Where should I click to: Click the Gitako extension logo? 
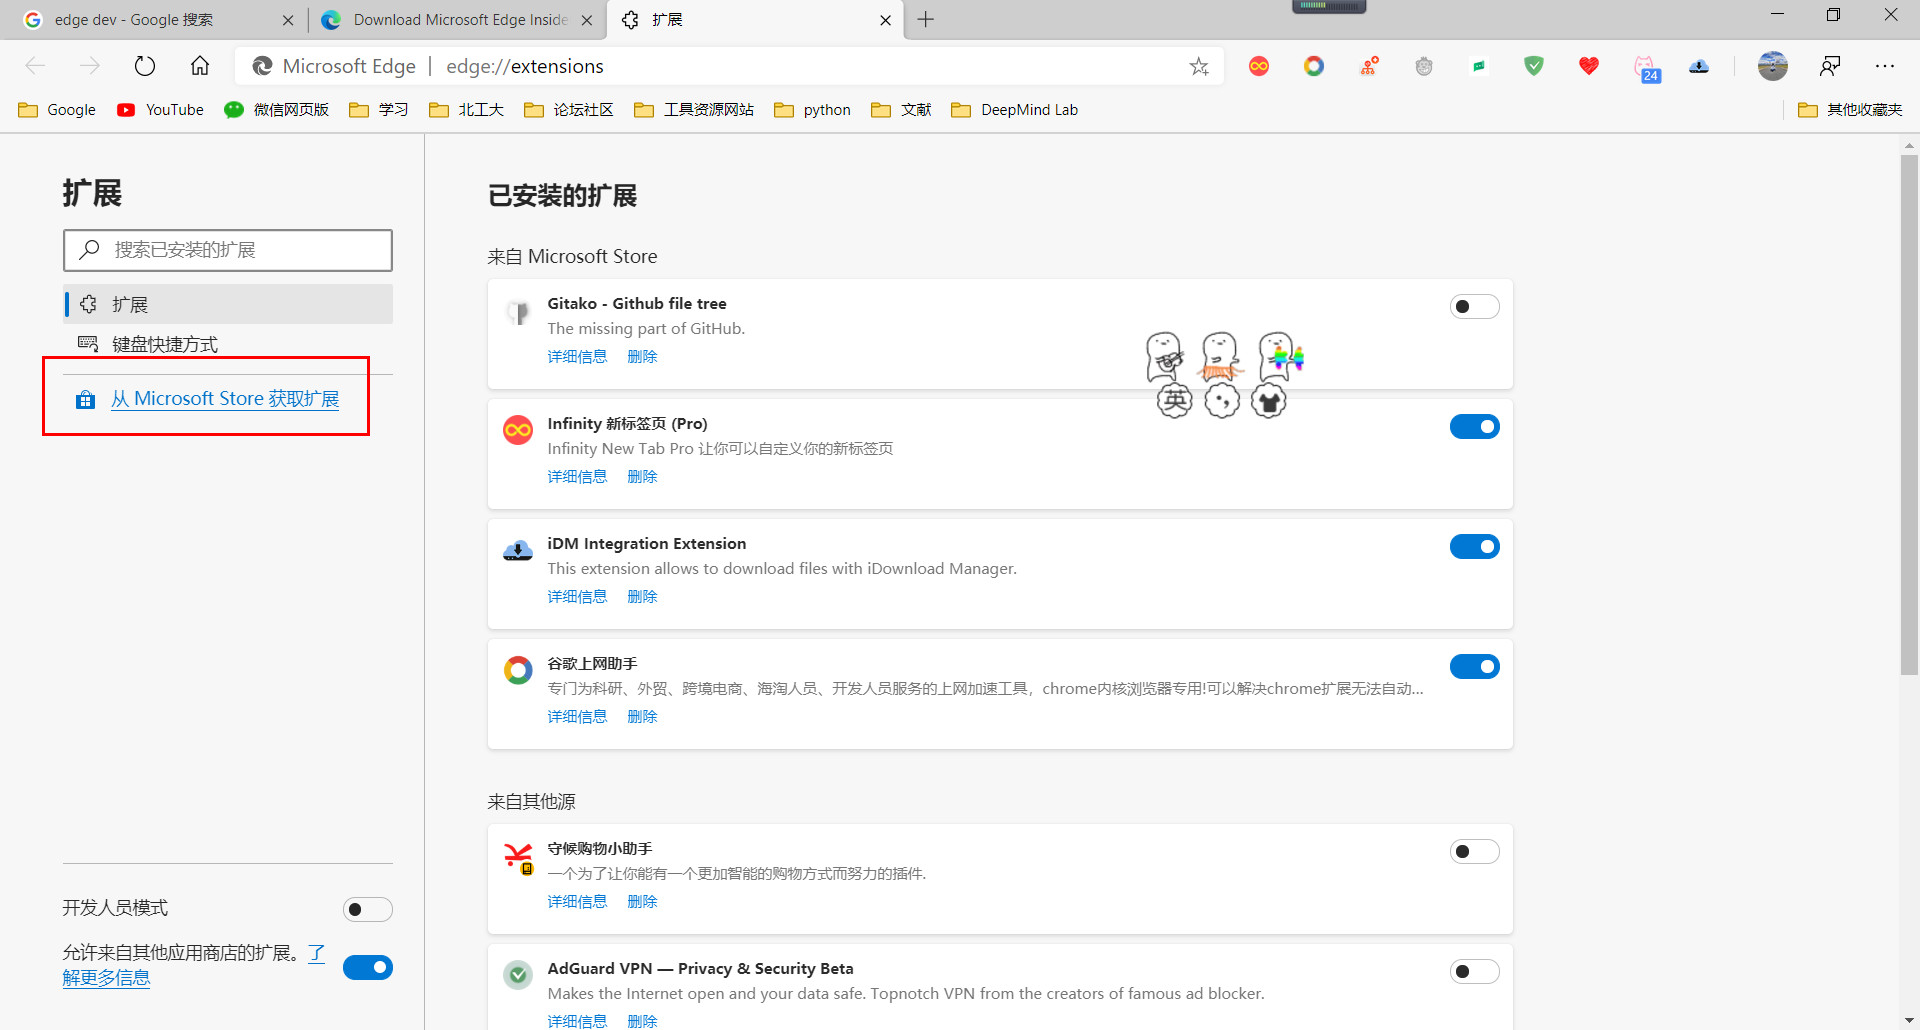(x=518, y=312)
